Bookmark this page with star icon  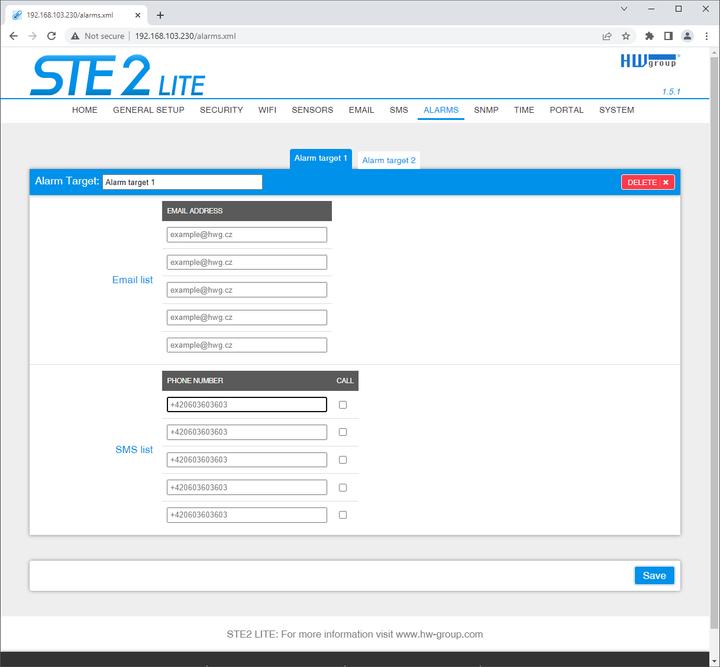[626, 35]
